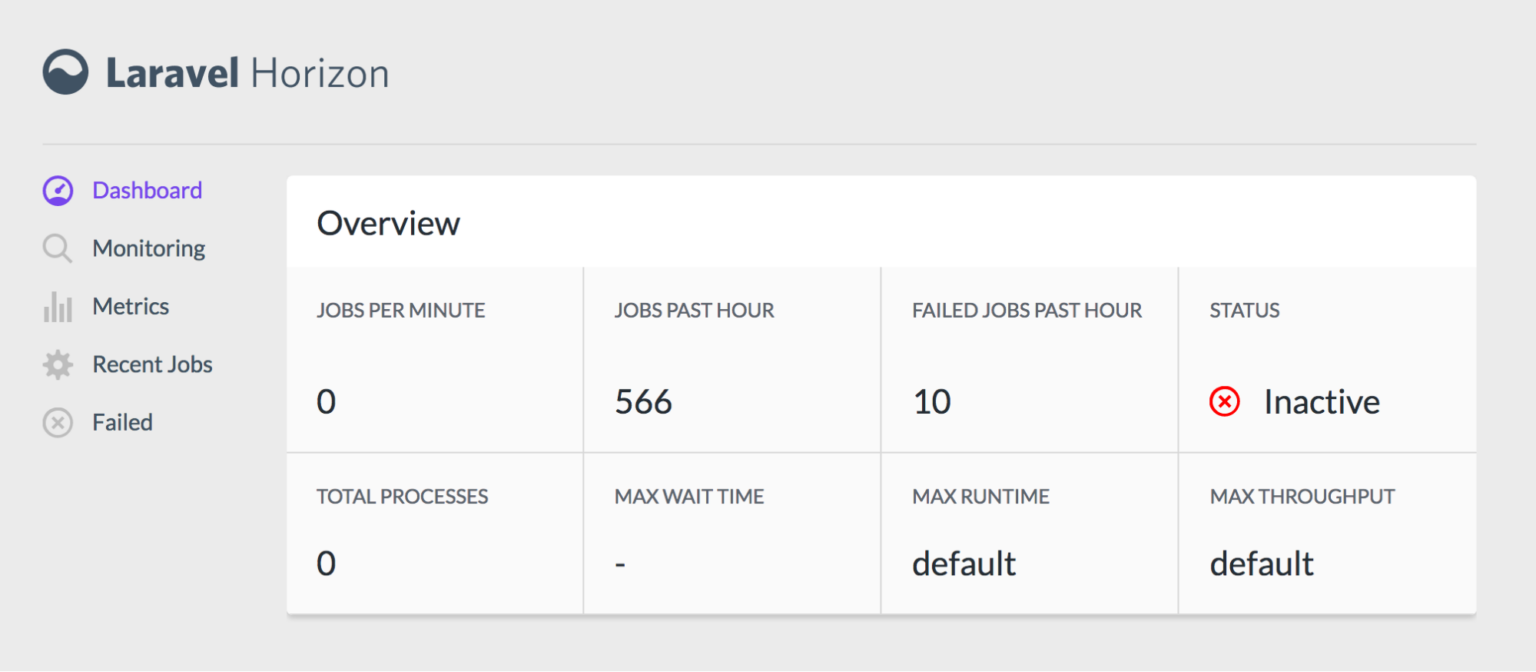1536x672 pixels.
Task: Select the Dashboard sidebar entry
Action: coord(147,190)
